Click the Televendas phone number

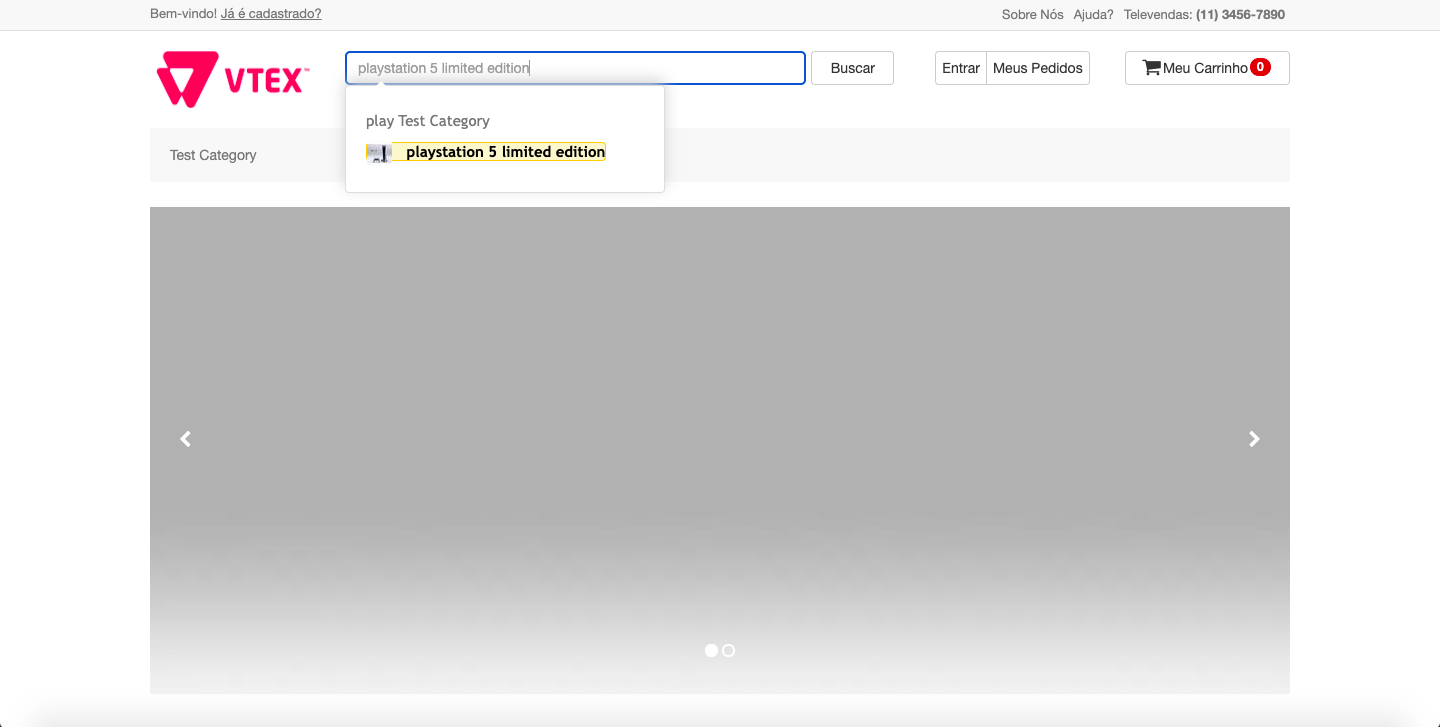point(1240,14)
